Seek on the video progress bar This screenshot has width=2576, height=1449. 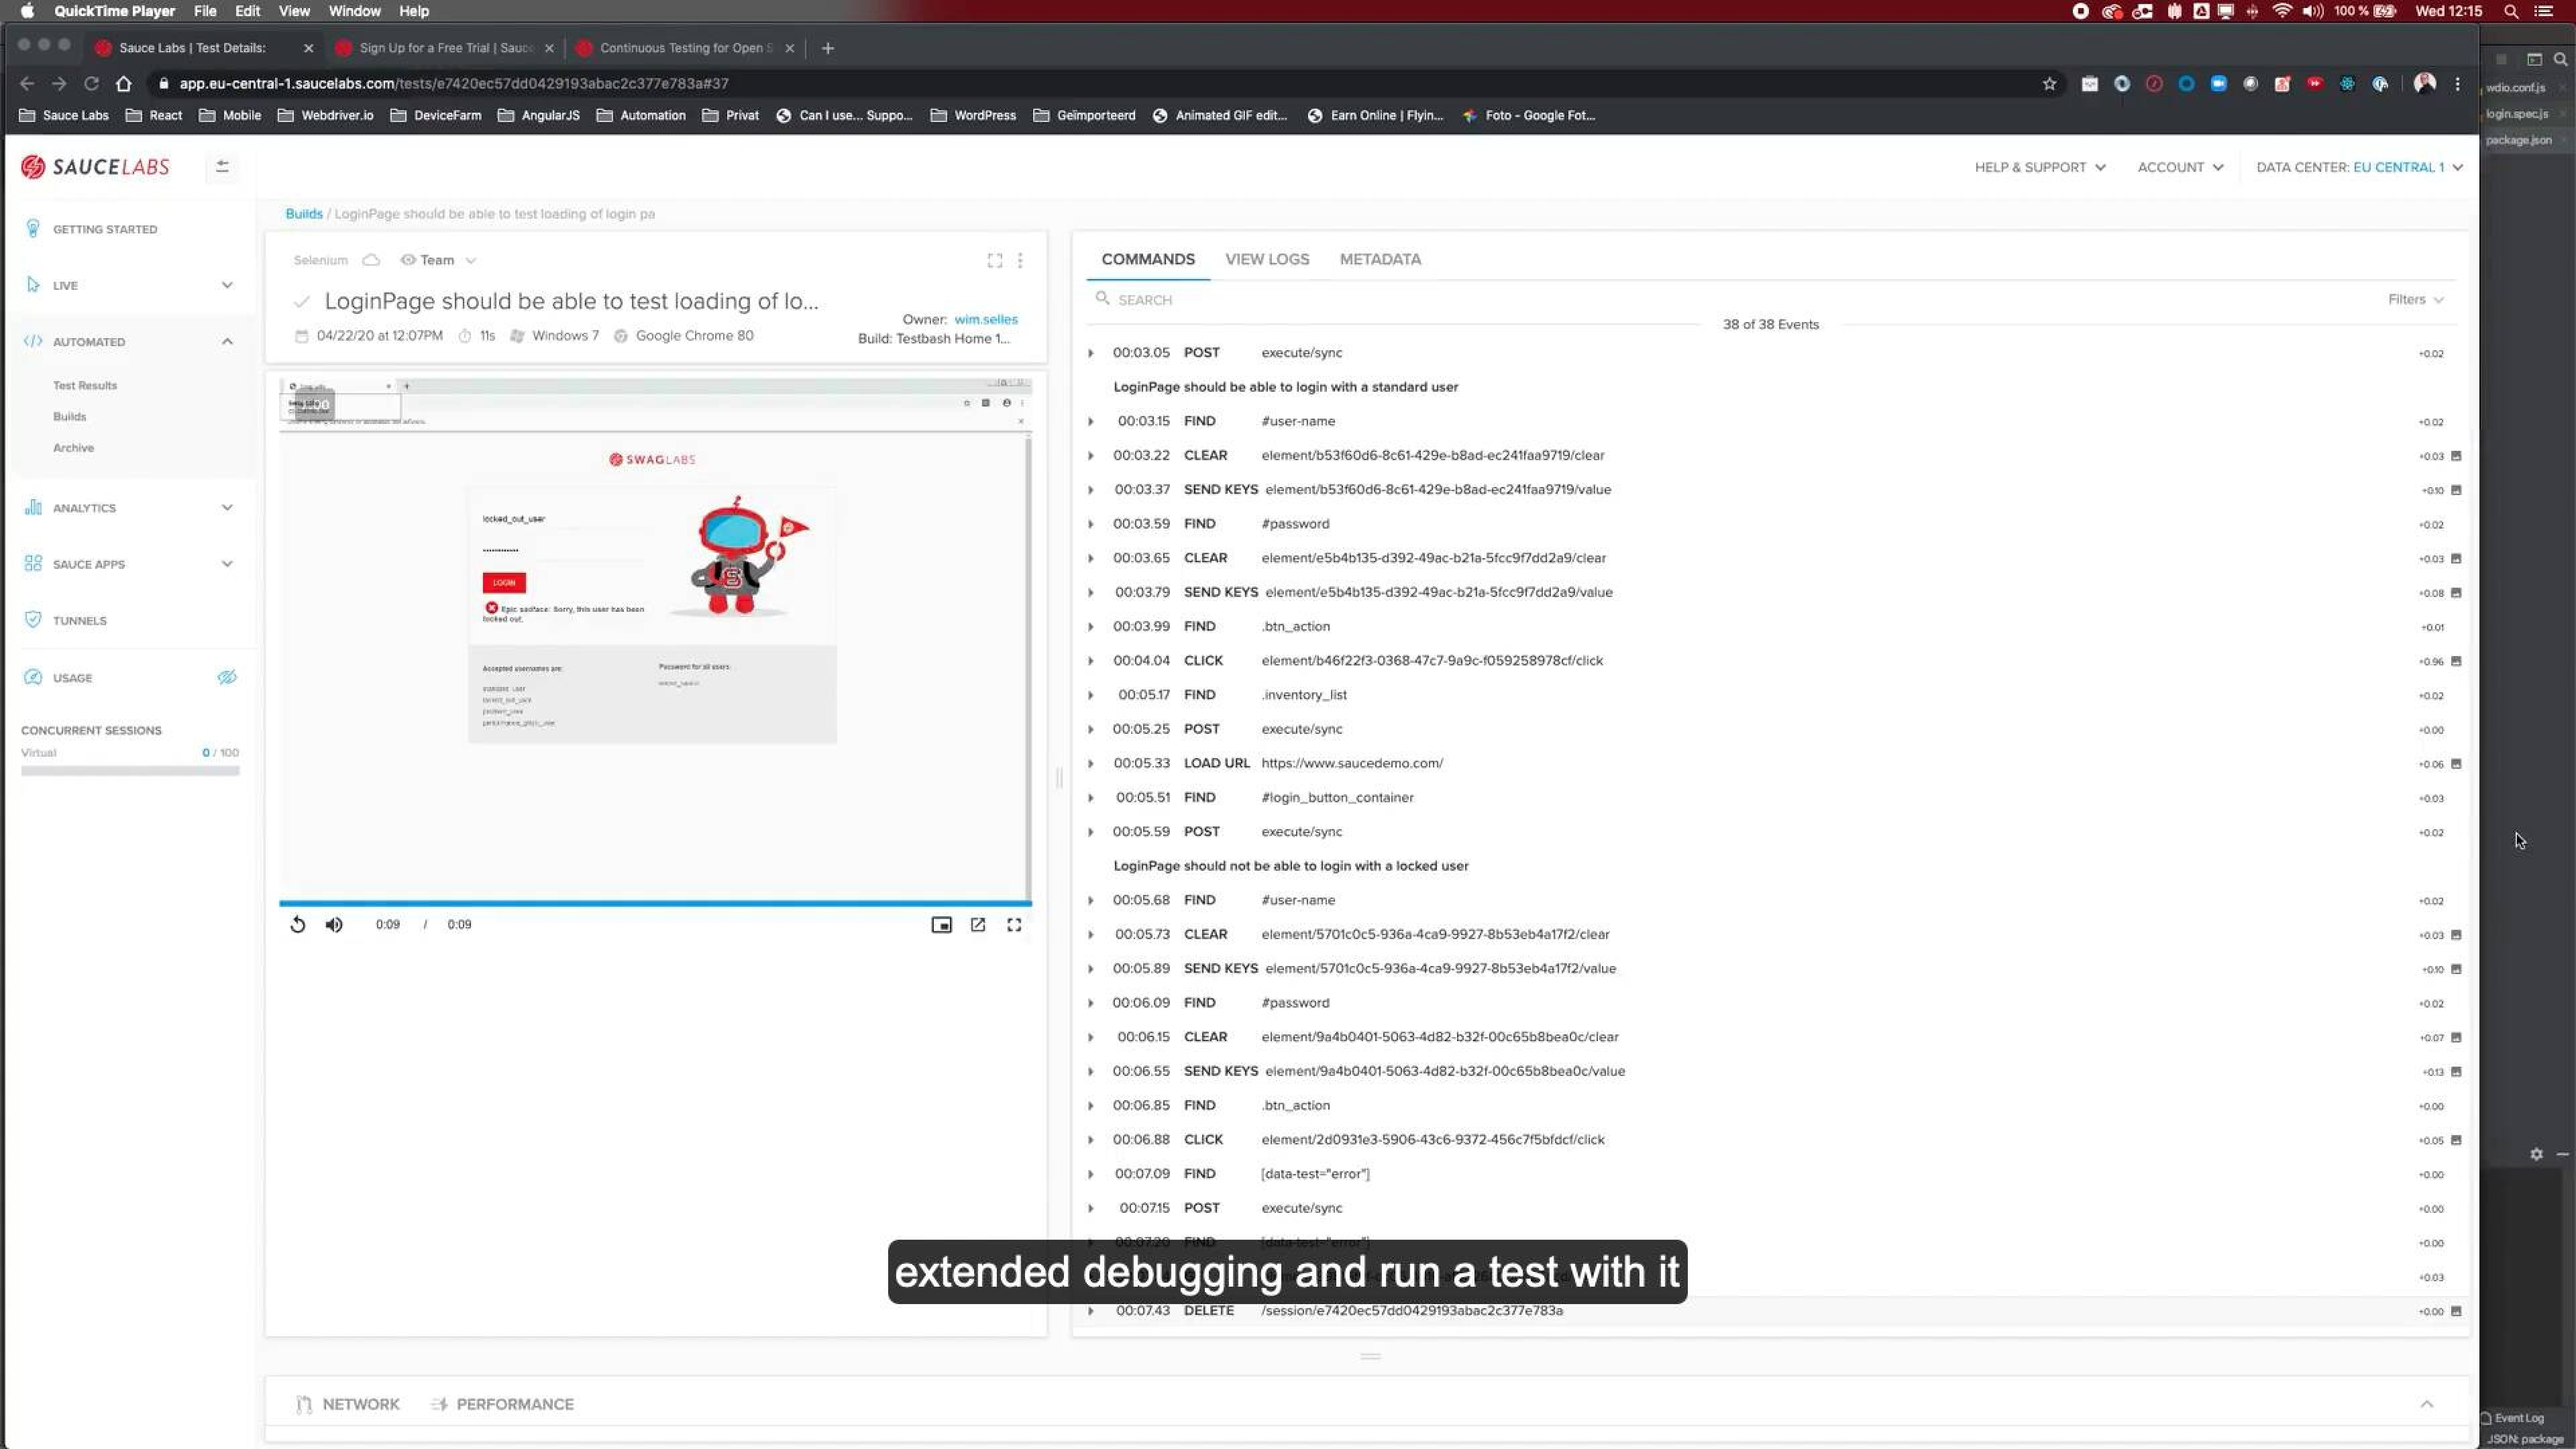tap(655, 903)
